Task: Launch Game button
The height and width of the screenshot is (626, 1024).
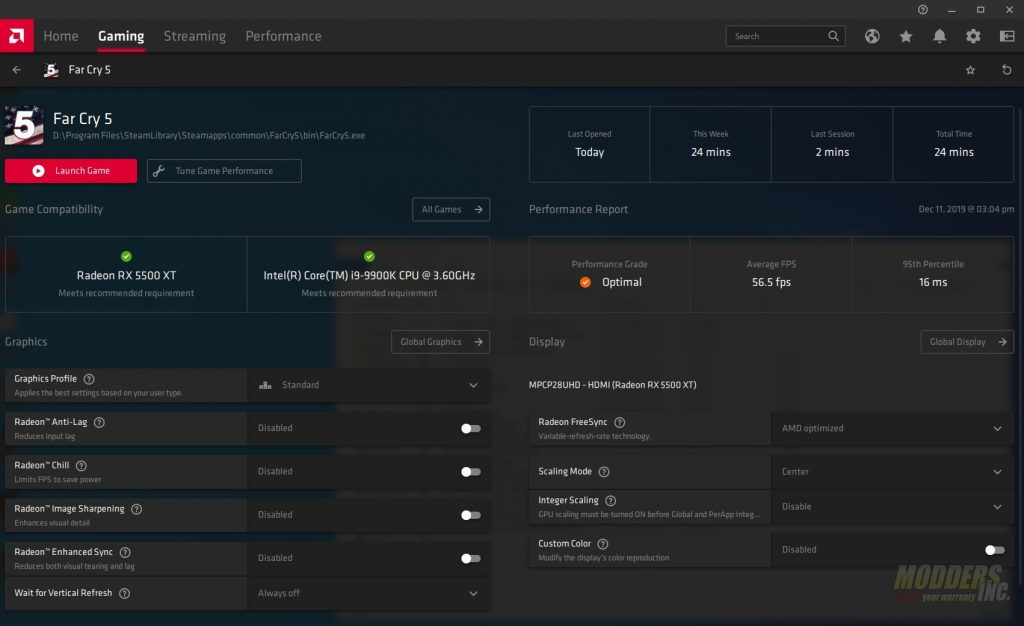Action: 71,170
